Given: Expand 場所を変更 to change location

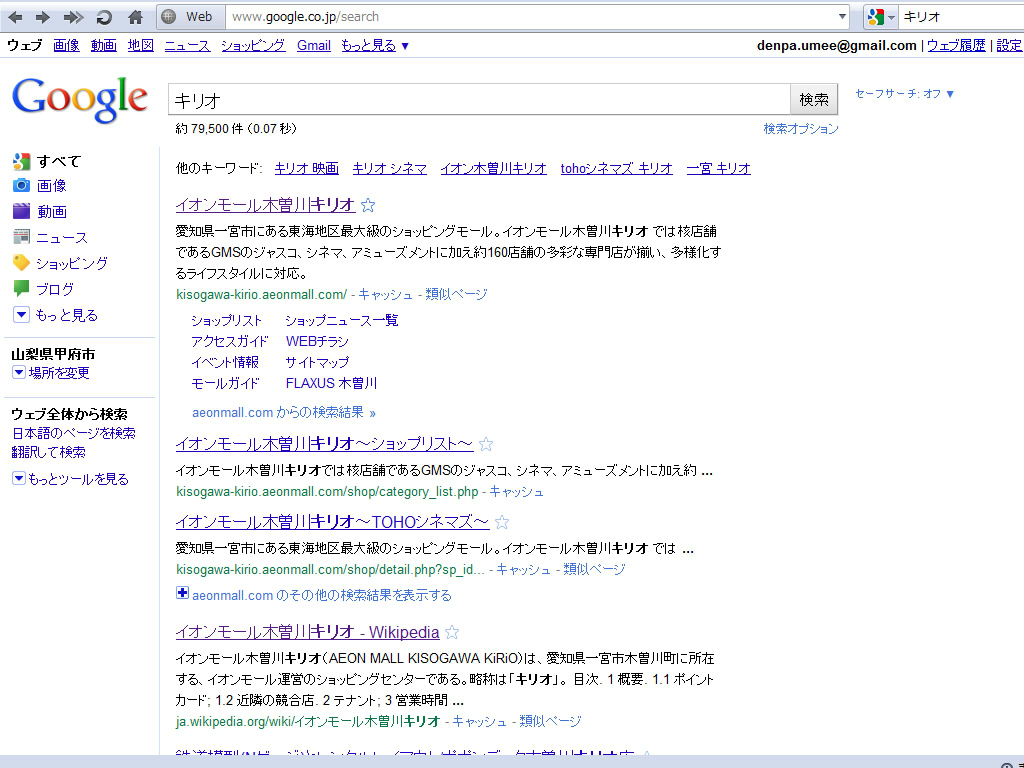Looking at the screenshot, I should pyautogui.click(x=51, y=373).
